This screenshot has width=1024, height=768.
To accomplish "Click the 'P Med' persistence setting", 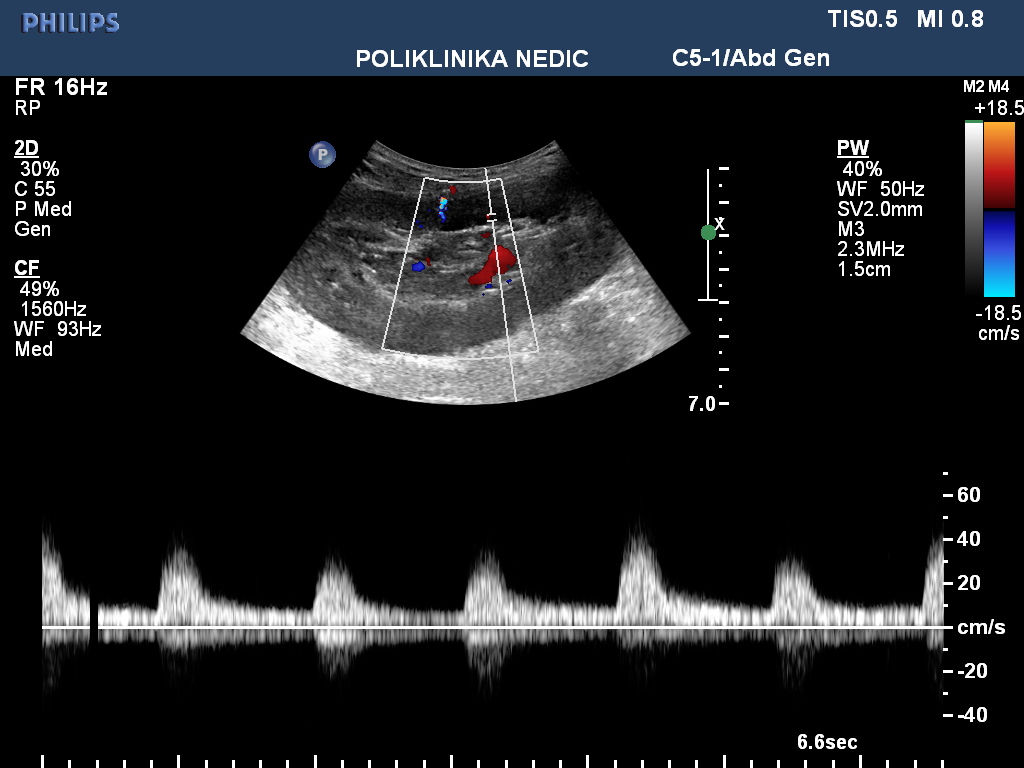I will pyautogui.click(x=43, y=209).
